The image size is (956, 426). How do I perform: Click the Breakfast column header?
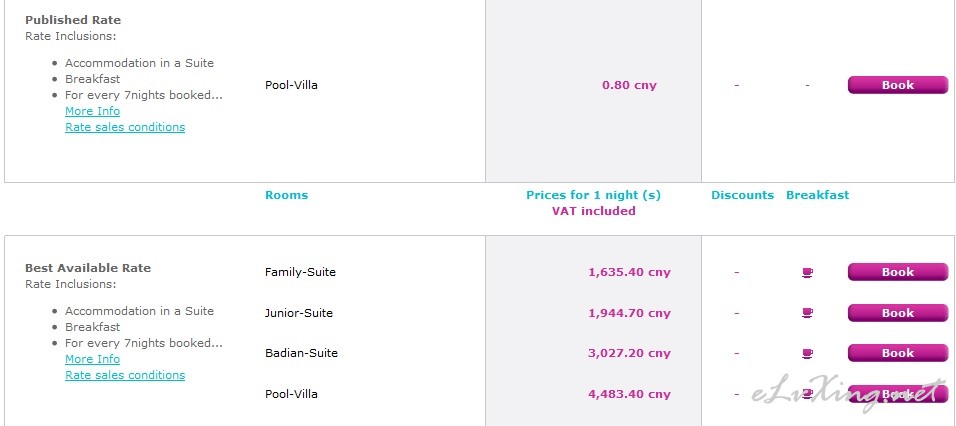(x=818, y=195)
